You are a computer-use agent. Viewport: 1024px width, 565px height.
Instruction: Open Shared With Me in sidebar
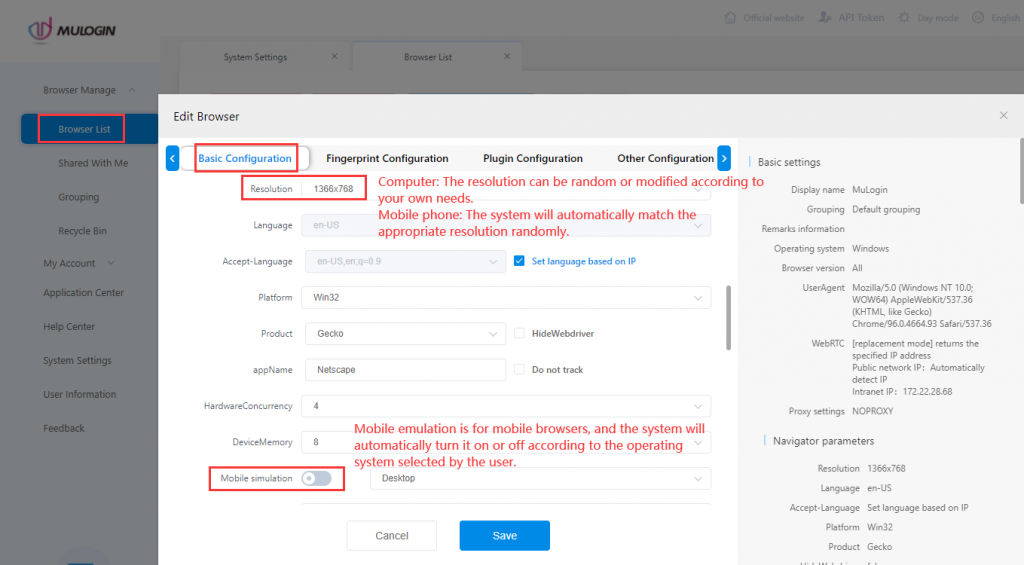[93, 163]
